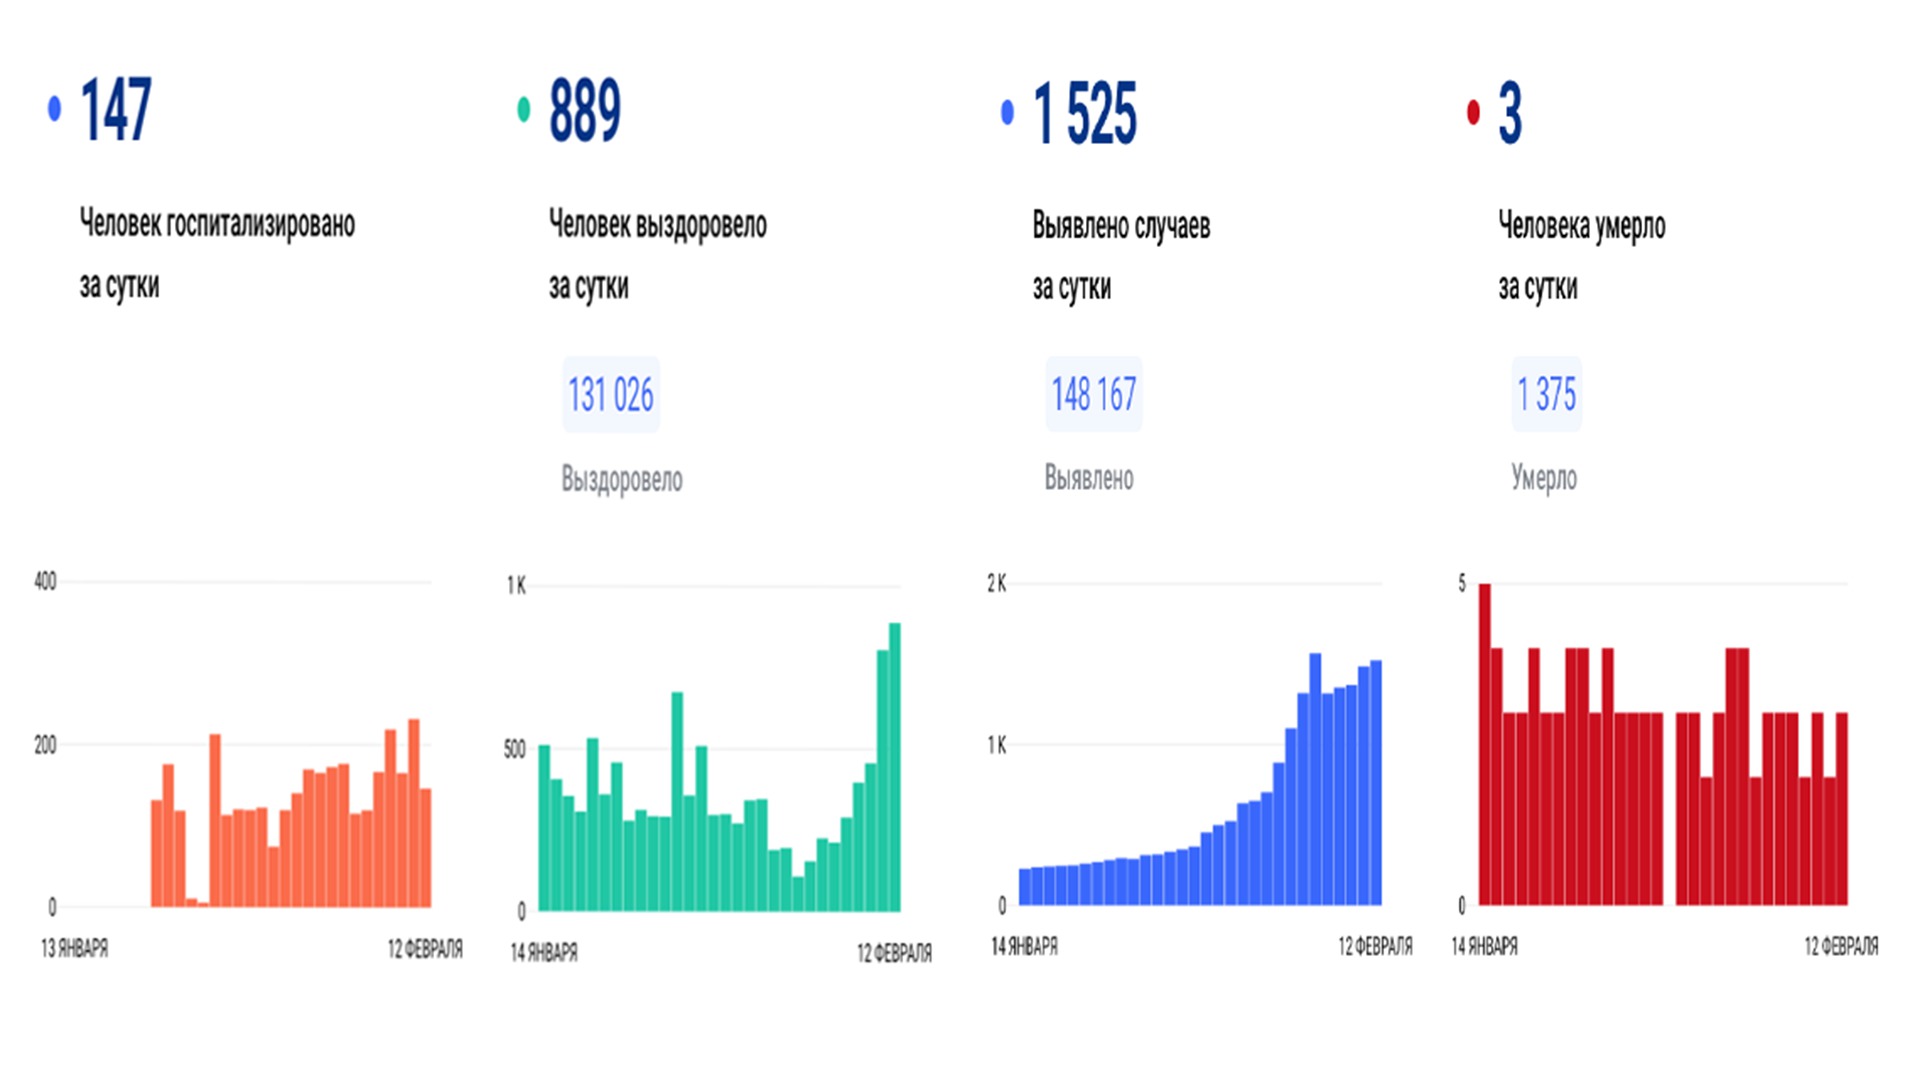Click the recovered daily count 889
Screen dimensions: 1920x1080
point(585,110)
